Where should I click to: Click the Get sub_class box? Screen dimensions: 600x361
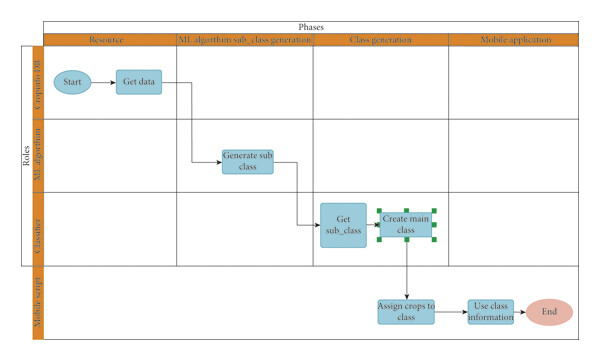(343, 225)
